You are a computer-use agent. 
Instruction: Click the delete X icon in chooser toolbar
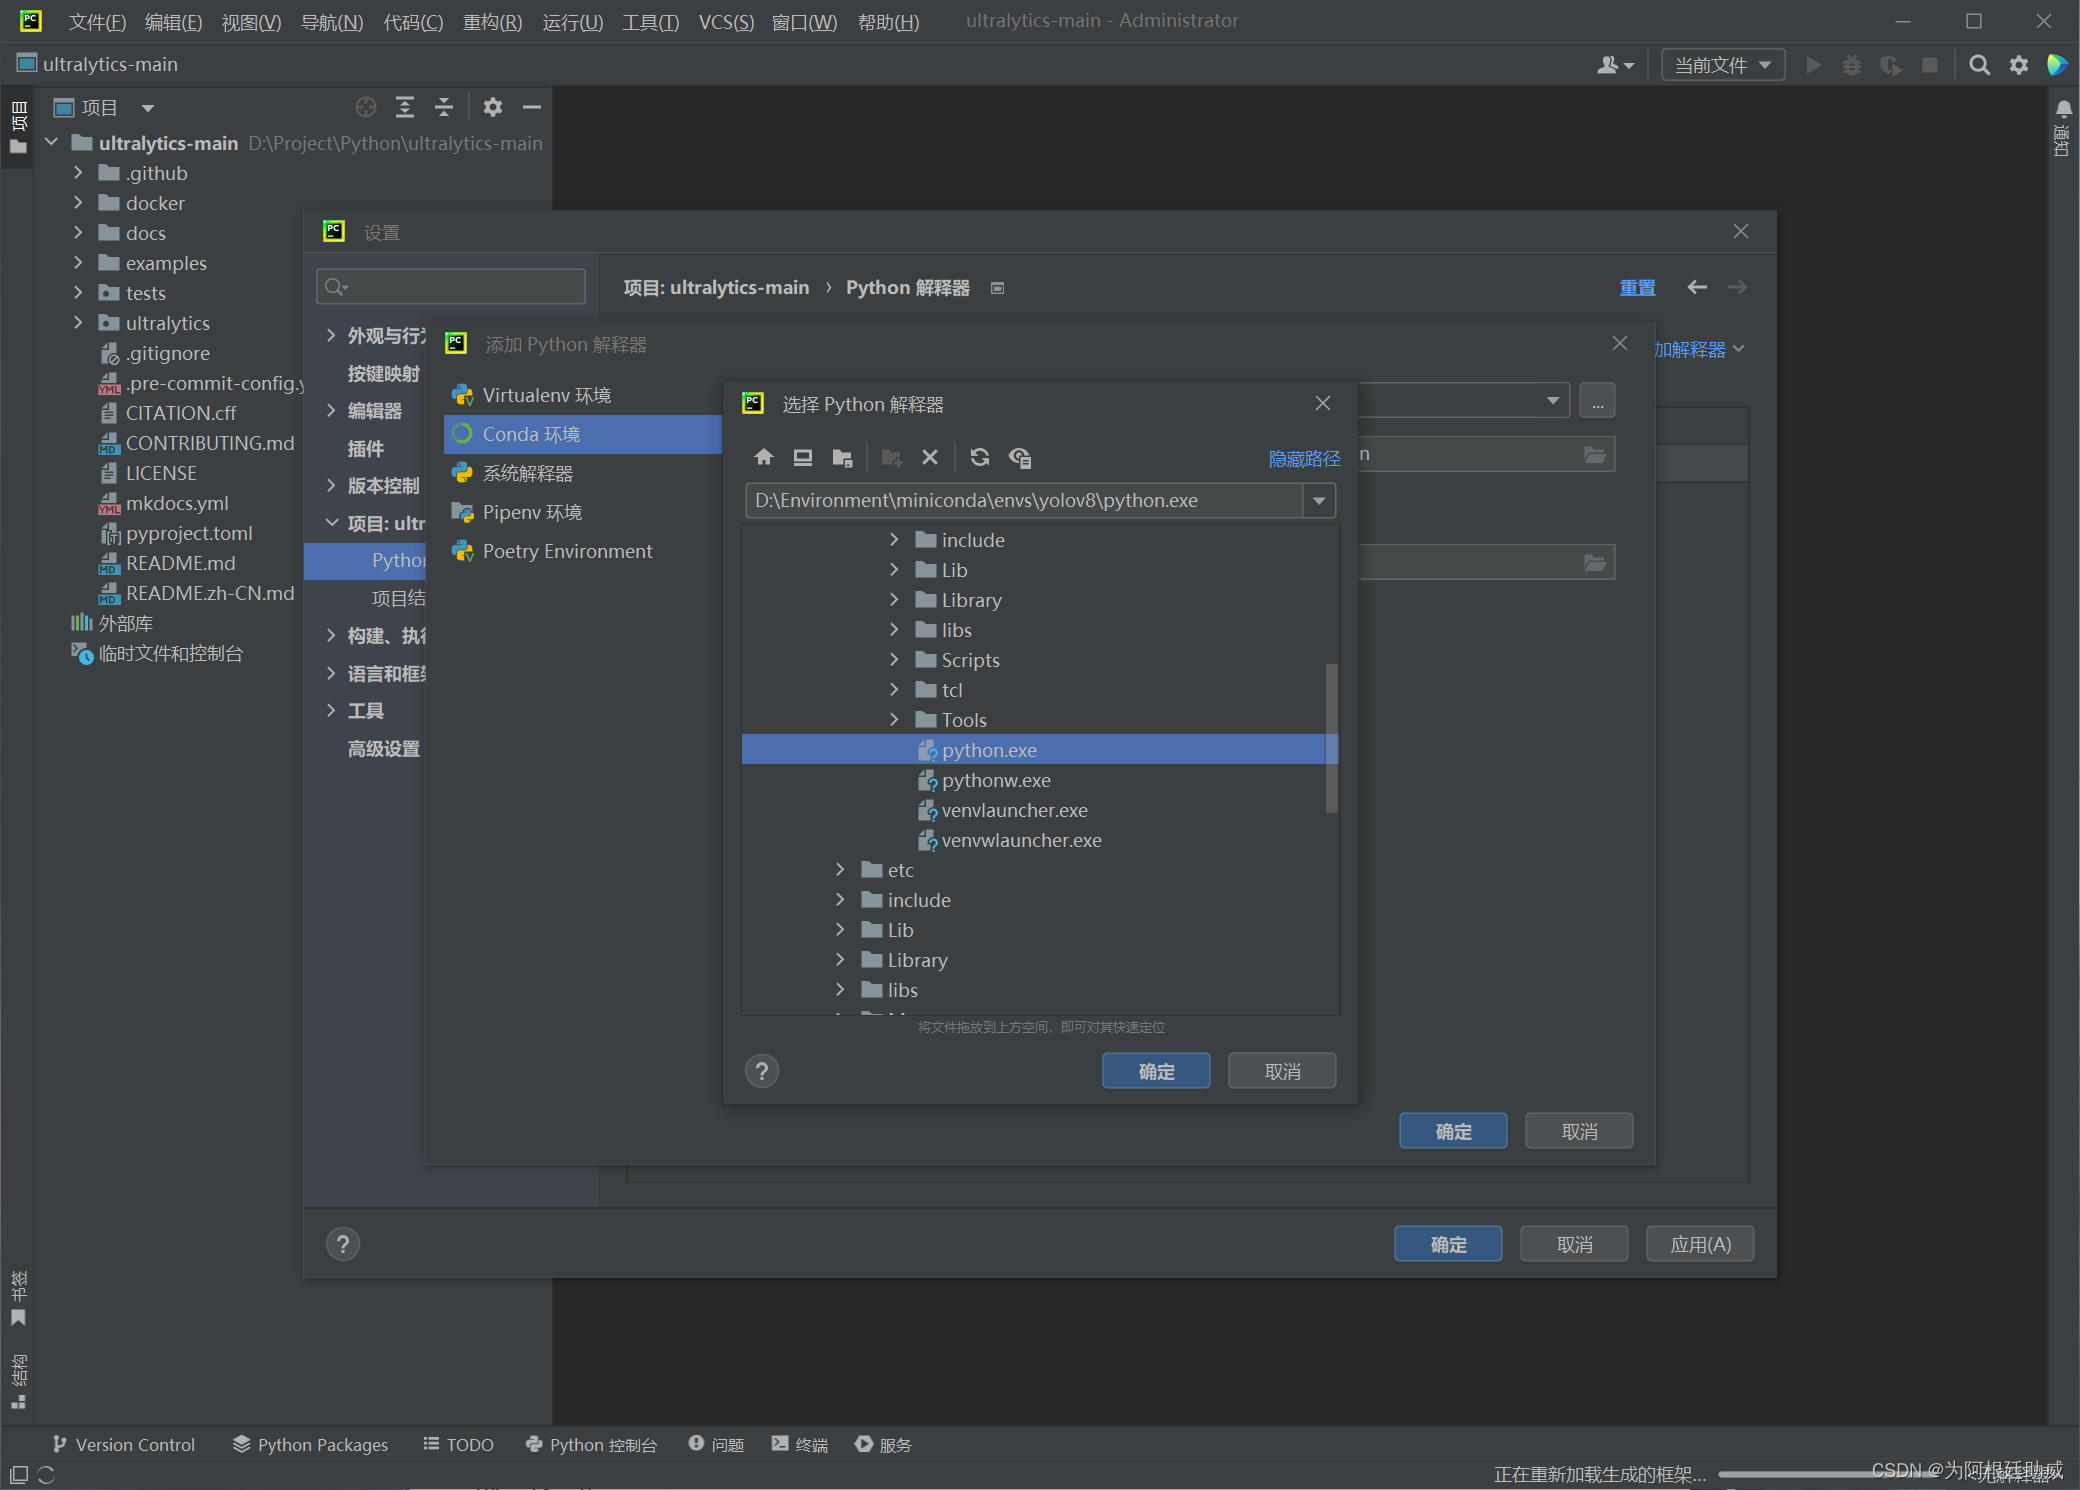930,457
